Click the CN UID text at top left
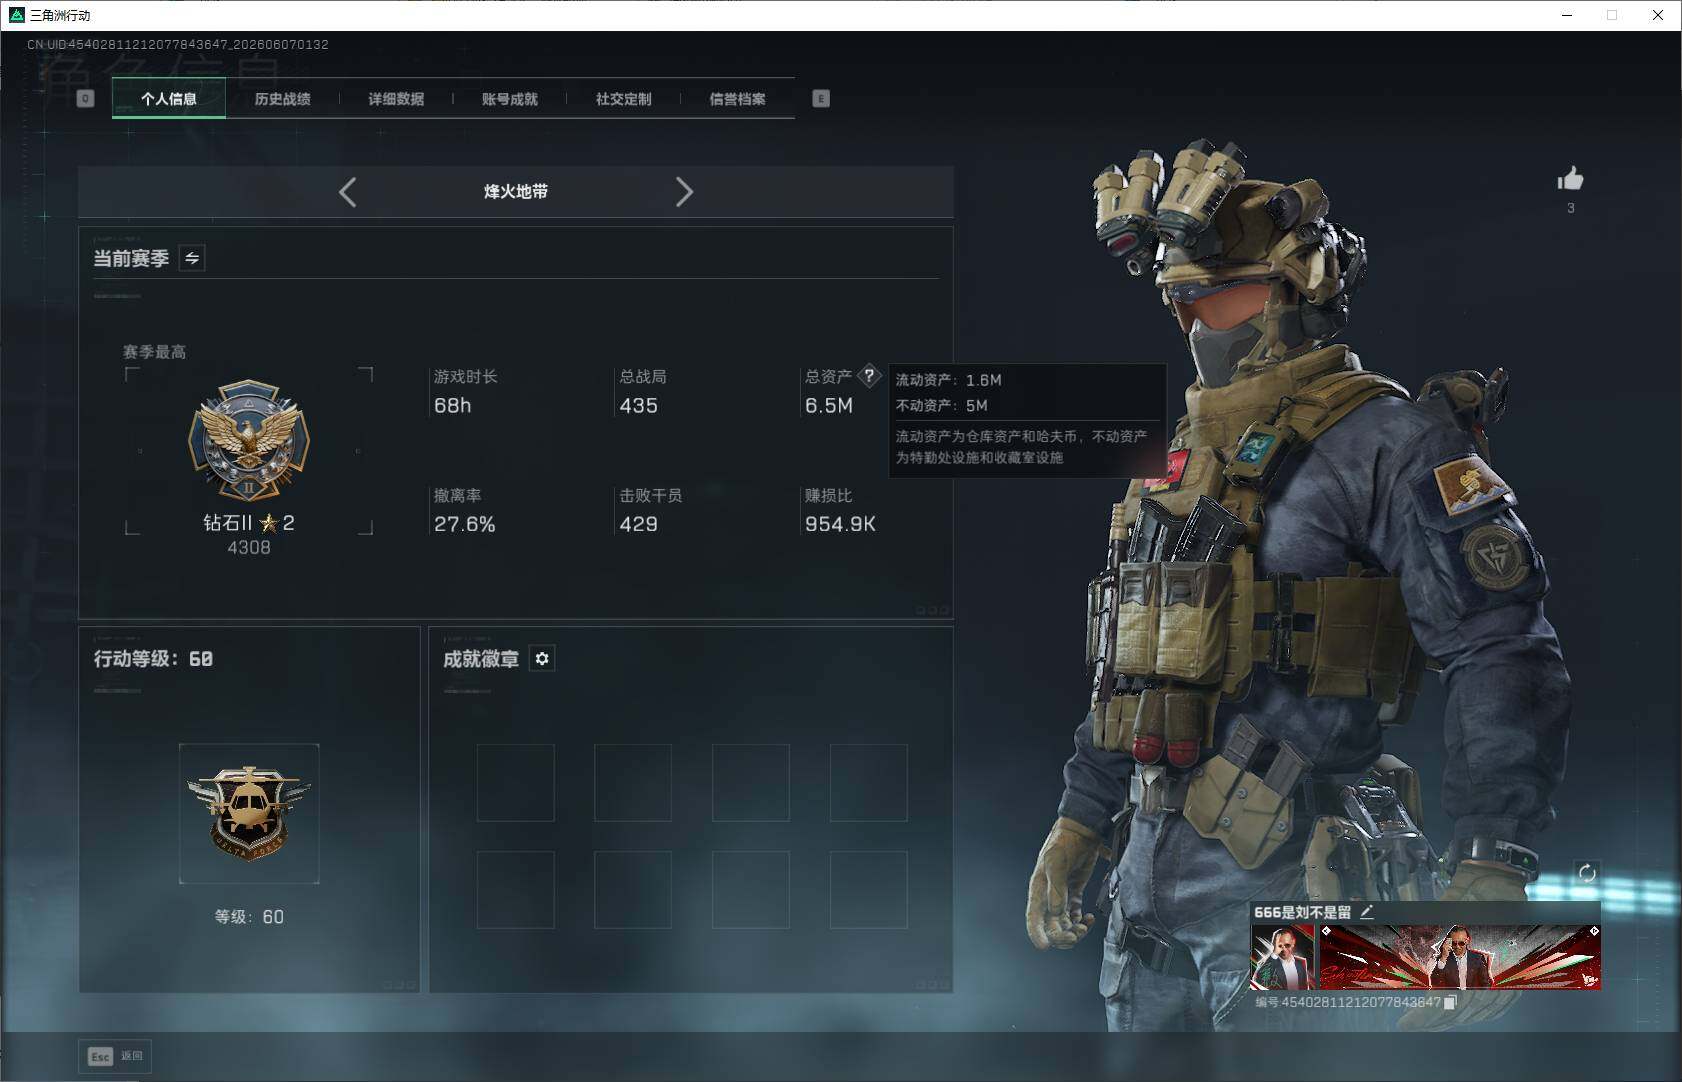Image resolution: width=1682 pixels, height=1082 pixels. [x=178, y=44]
